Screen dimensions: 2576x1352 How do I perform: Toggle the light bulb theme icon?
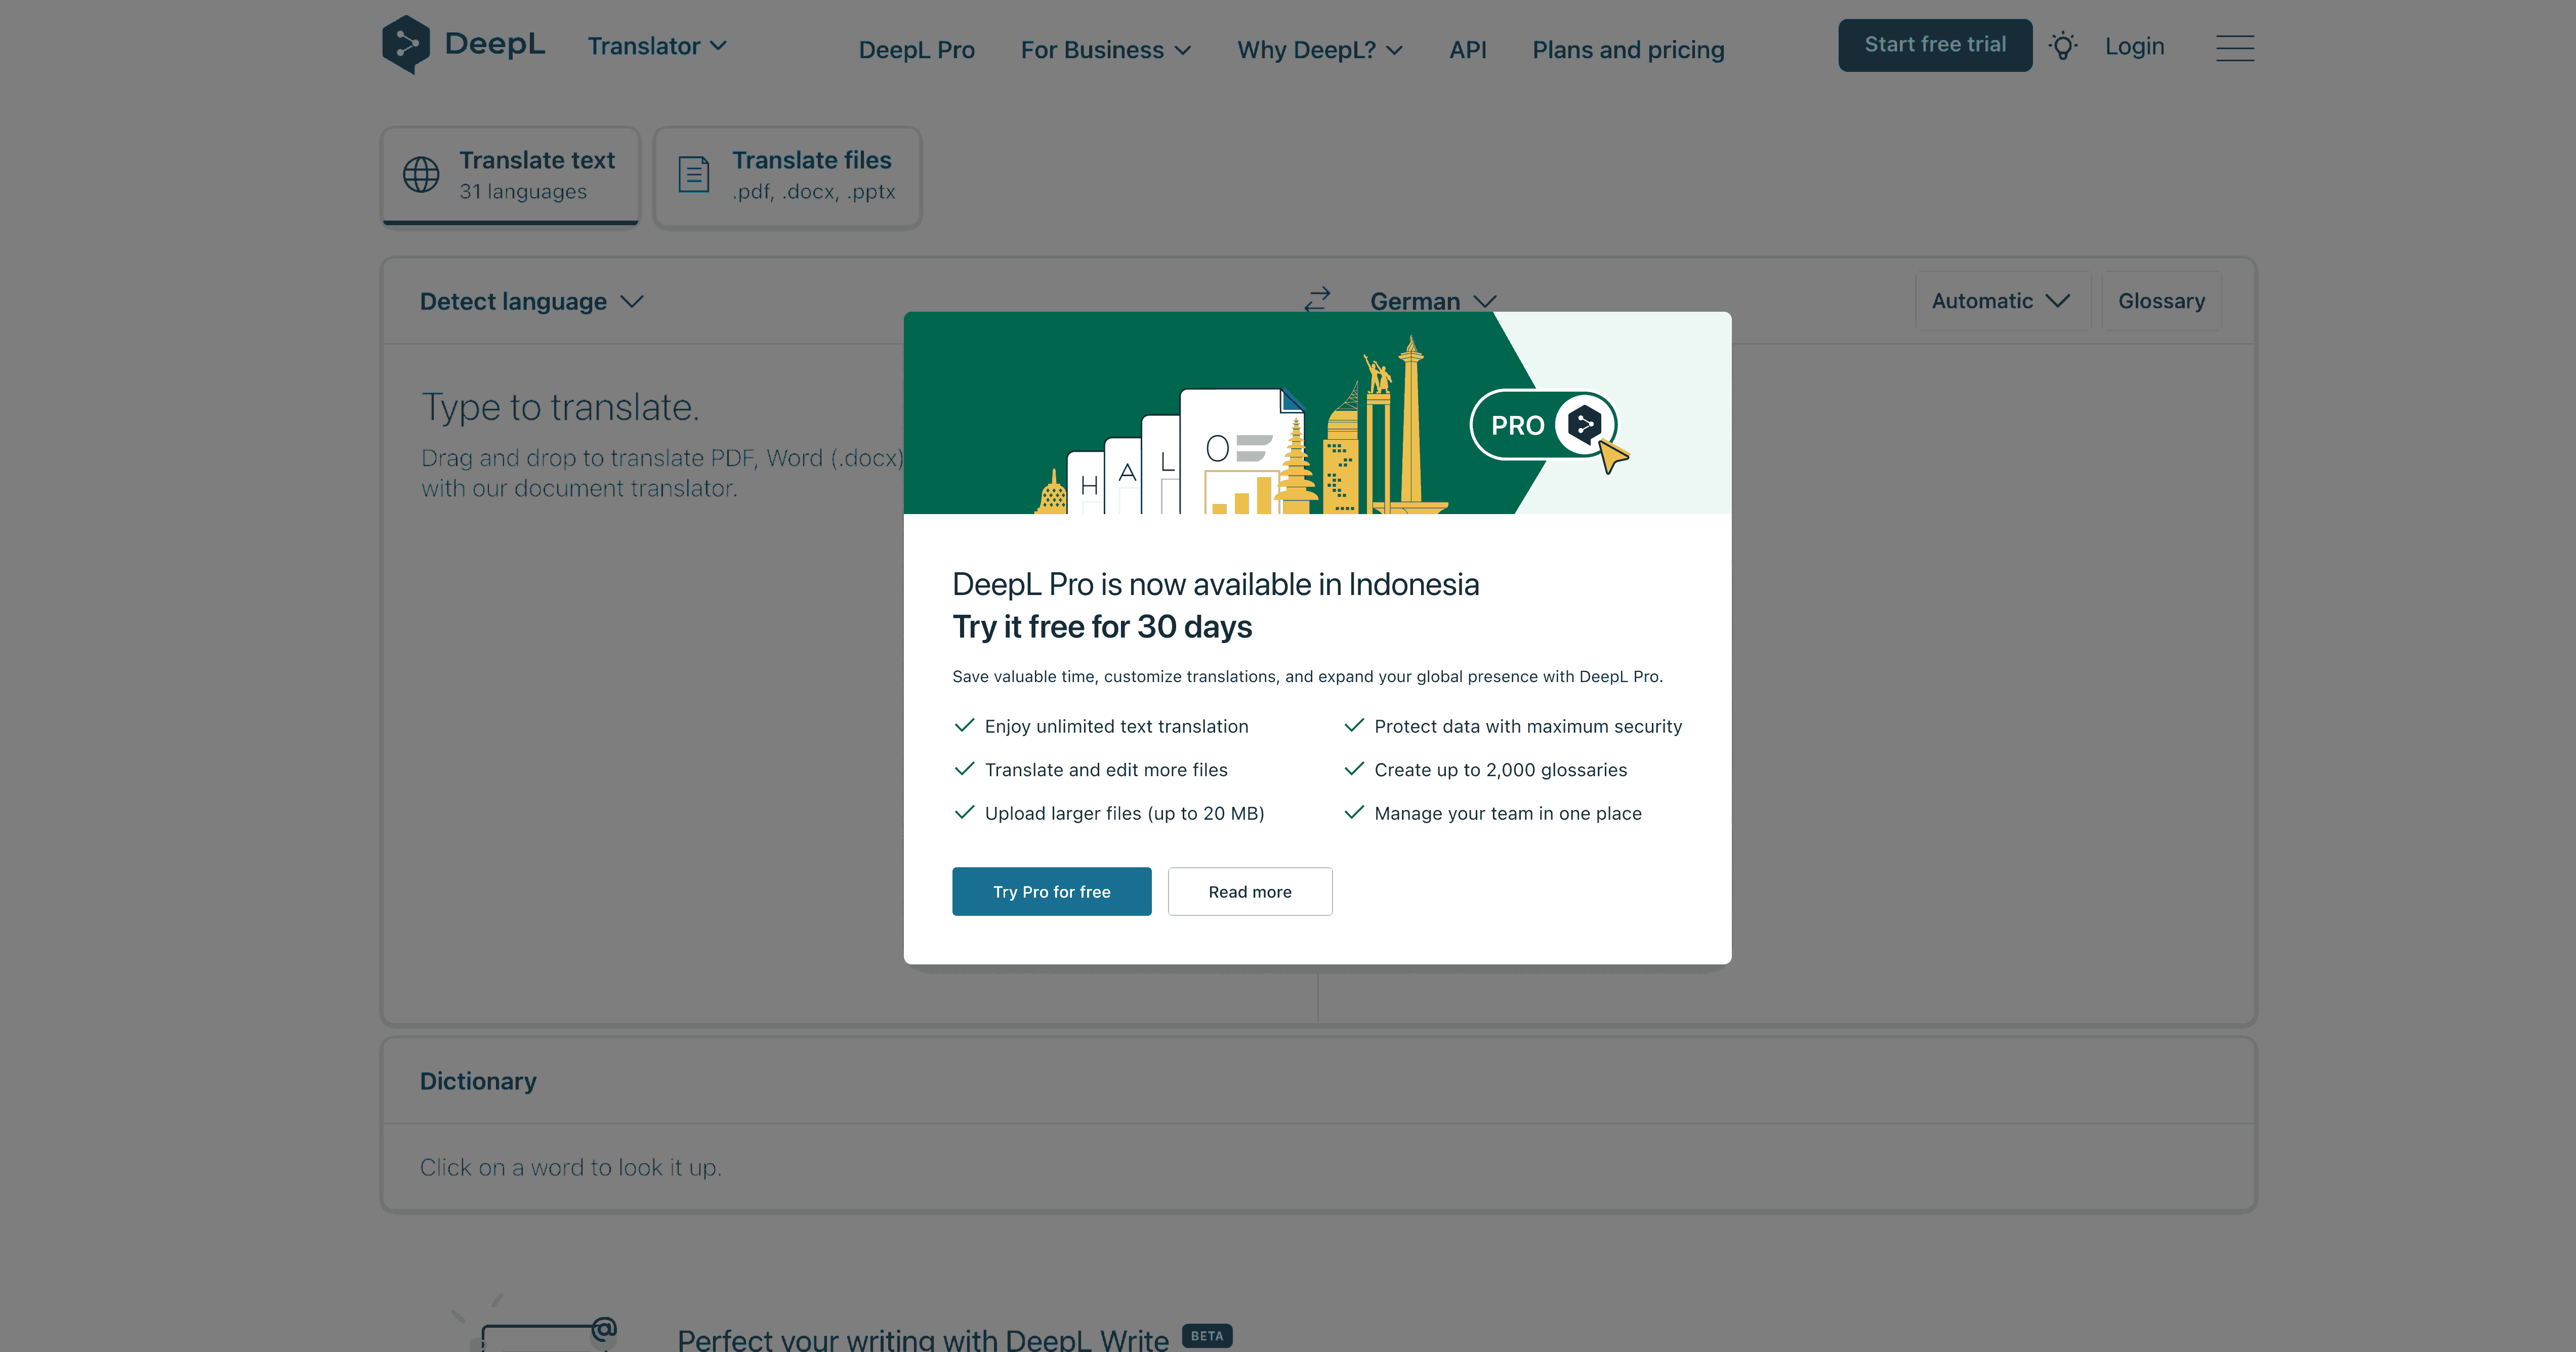point(2062,46)
